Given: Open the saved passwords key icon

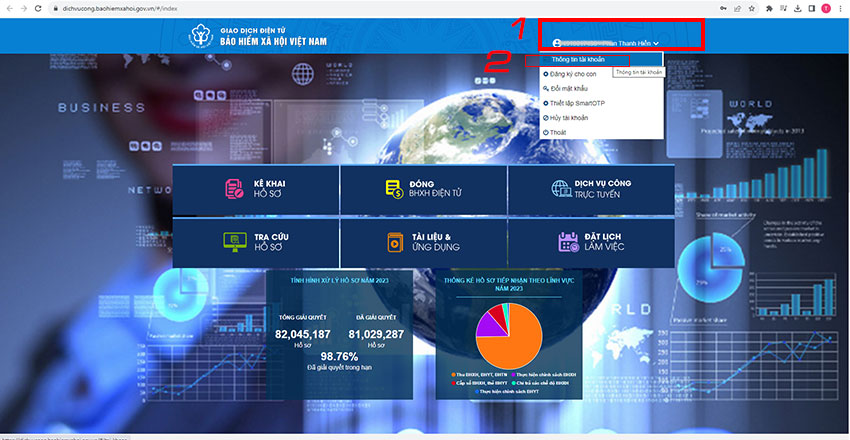Looking at the screenshot, I should tap(723, 9).
